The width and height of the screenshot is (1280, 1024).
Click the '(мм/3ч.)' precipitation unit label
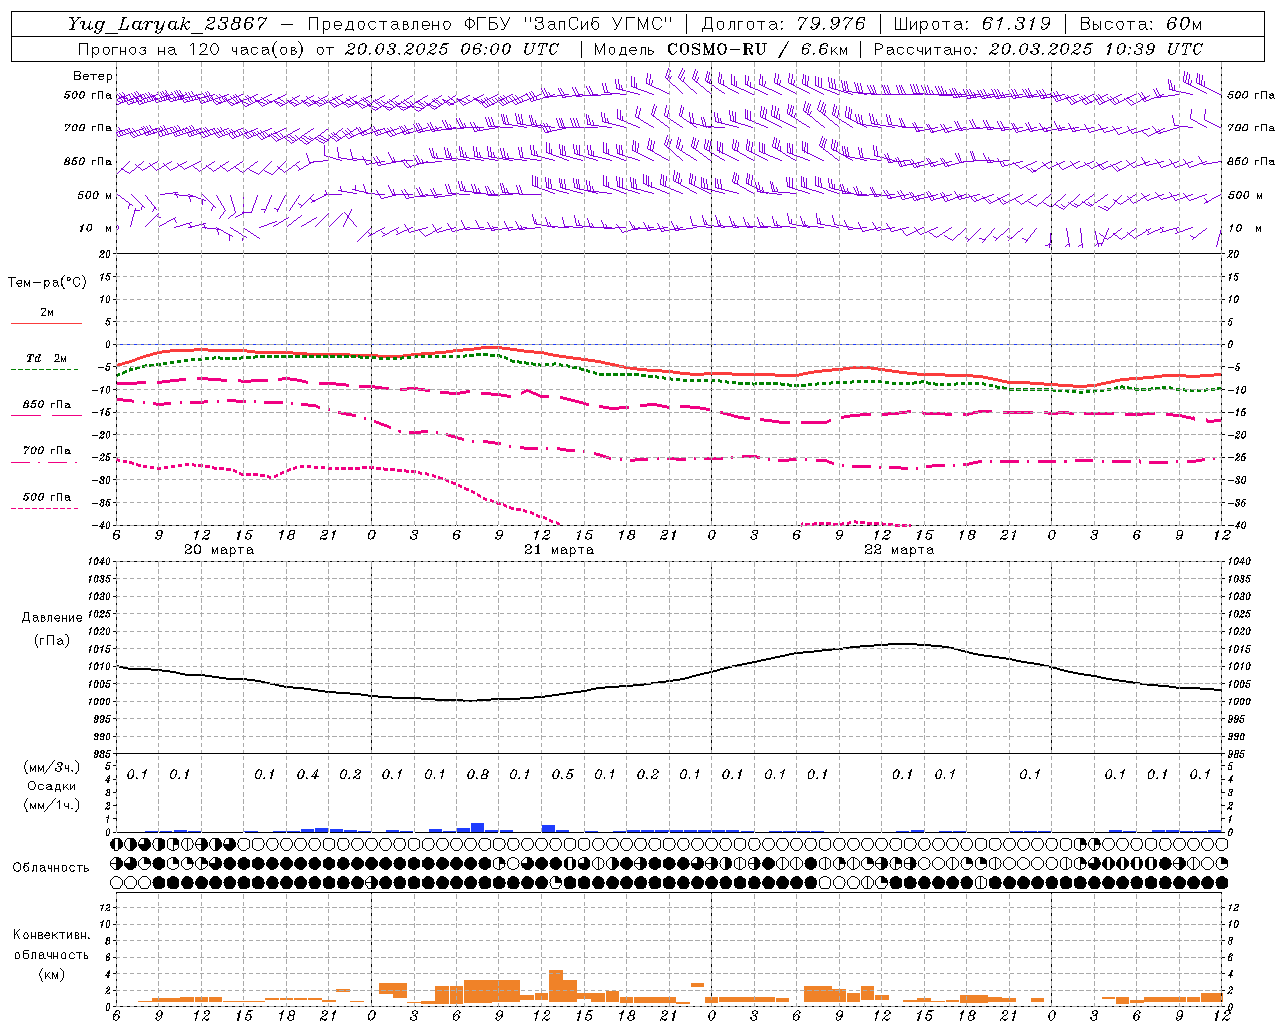point(52,767)
